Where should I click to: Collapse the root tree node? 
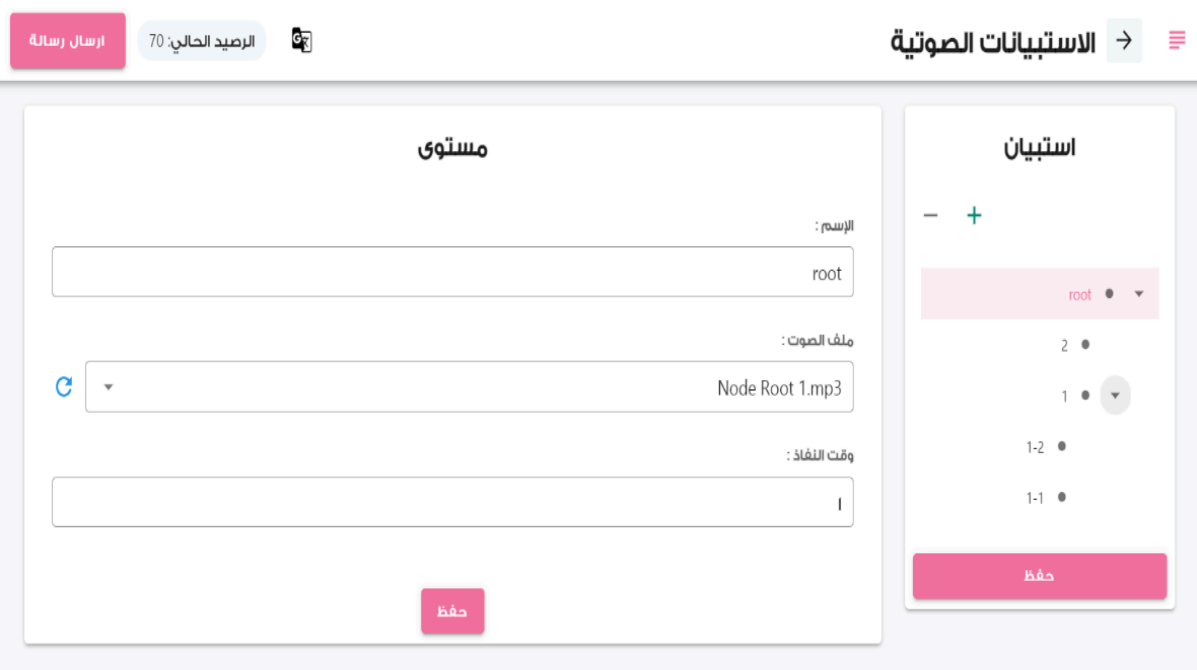click(x=1139, y=294)
